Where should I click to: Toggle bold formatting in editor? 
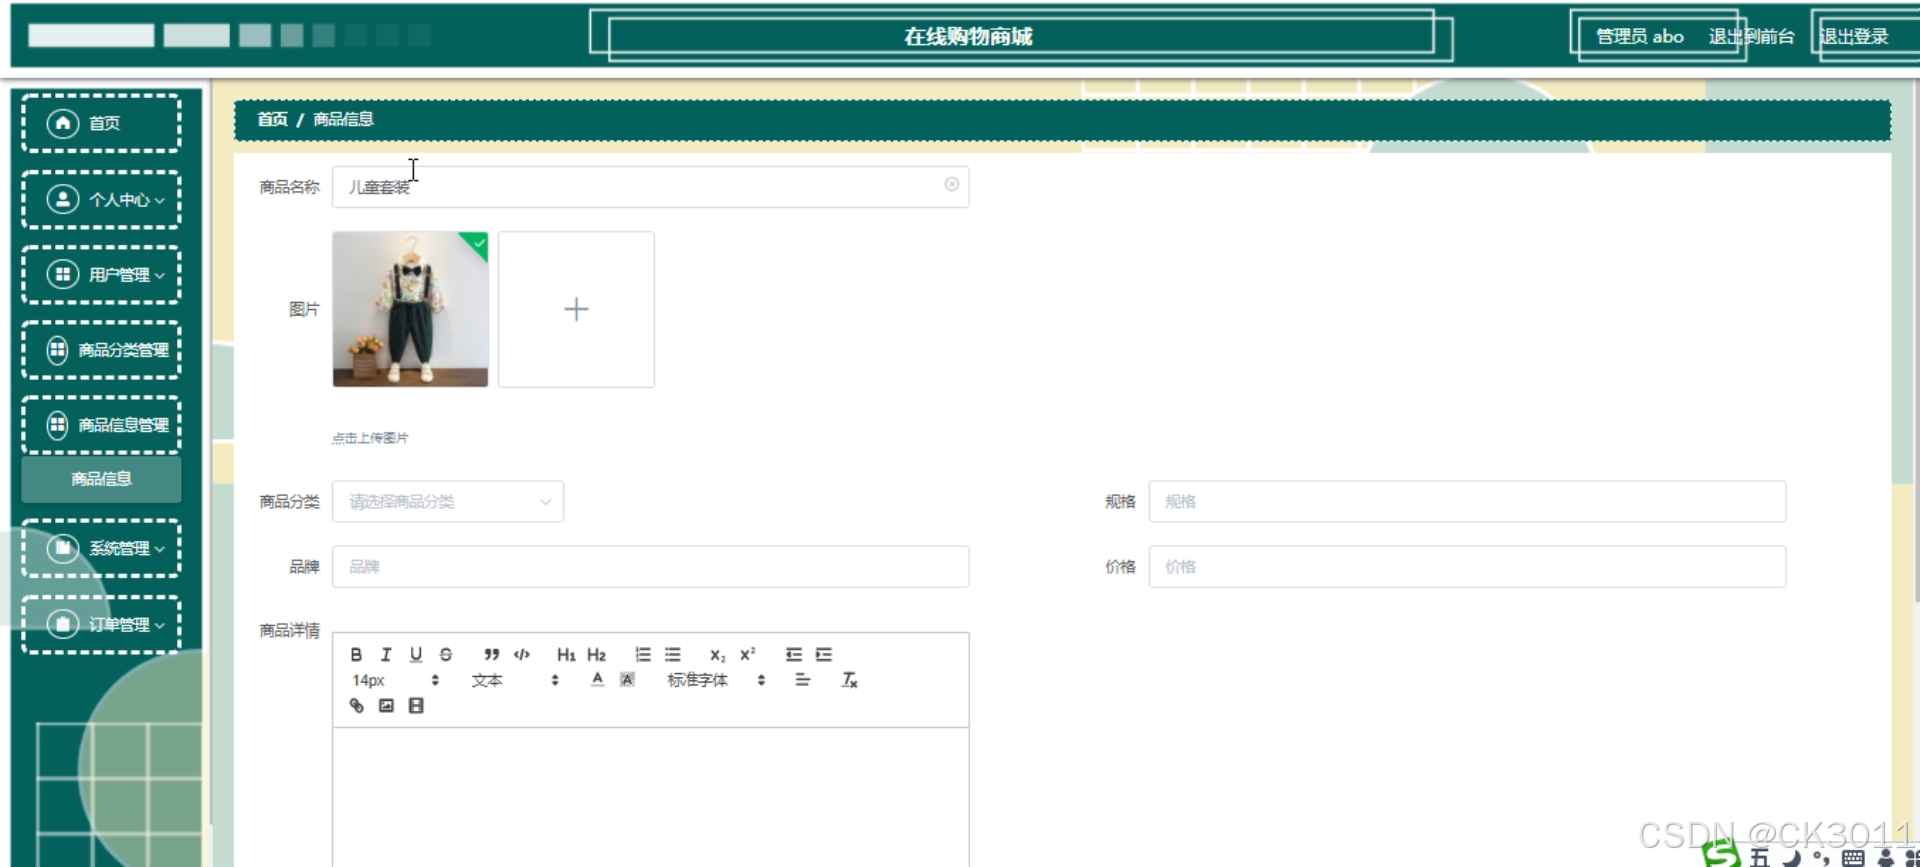pos(356,654)
